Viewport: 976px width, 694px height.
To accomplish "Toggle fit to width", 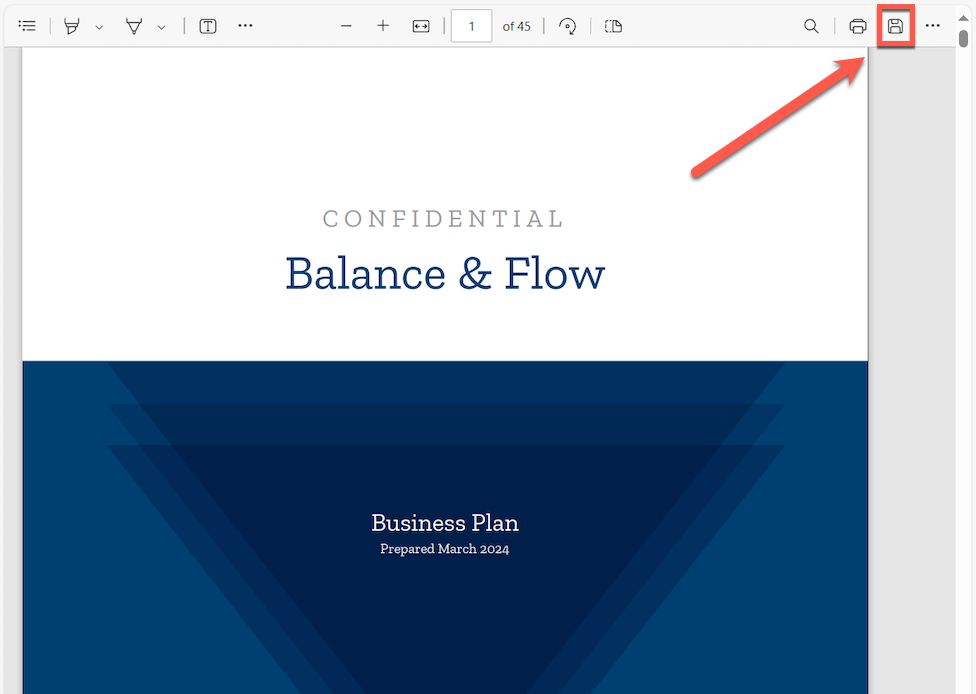I will pos(421,26).
